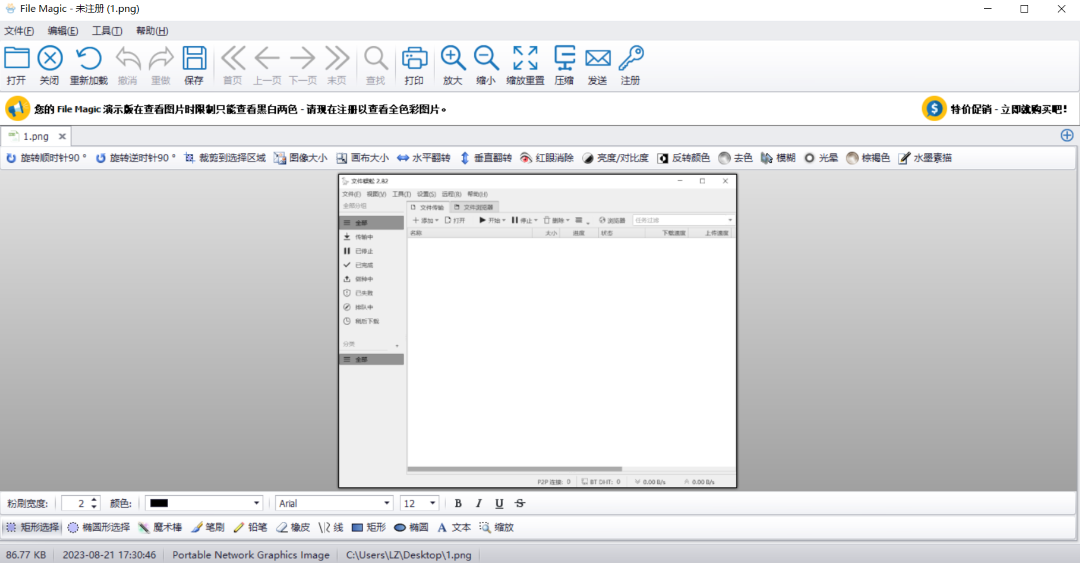The image size is (1080, 563).
Task: Increase the brush width stepper value
Action: click(94, 499)
